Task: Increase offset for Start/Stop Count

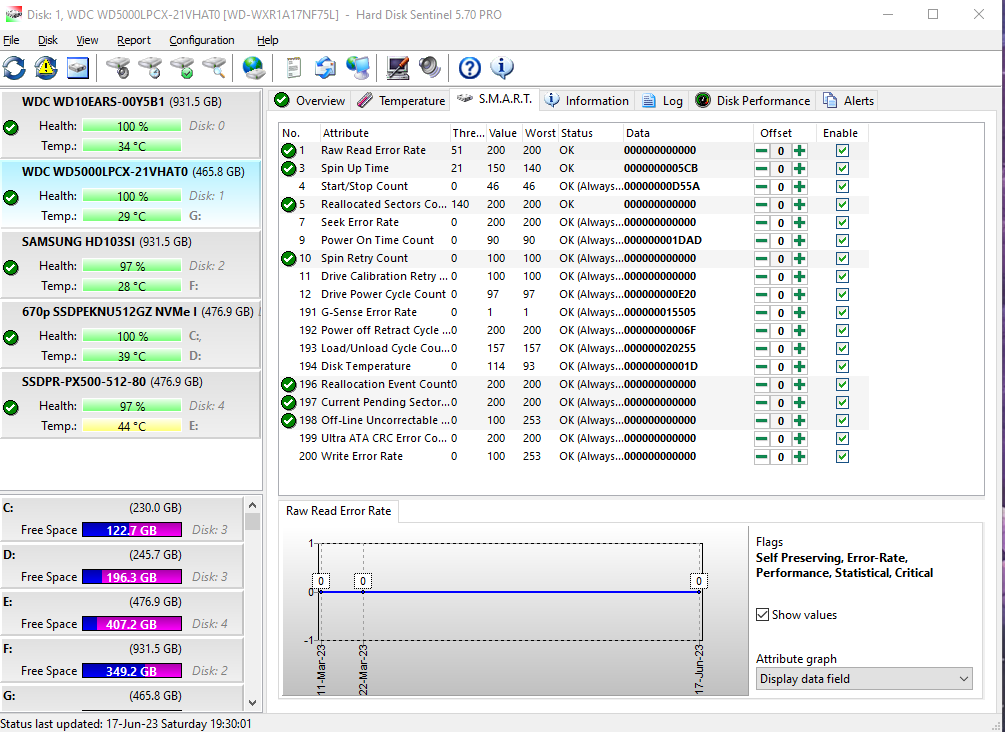Action: pyautogui.click(x=799, y=187)
